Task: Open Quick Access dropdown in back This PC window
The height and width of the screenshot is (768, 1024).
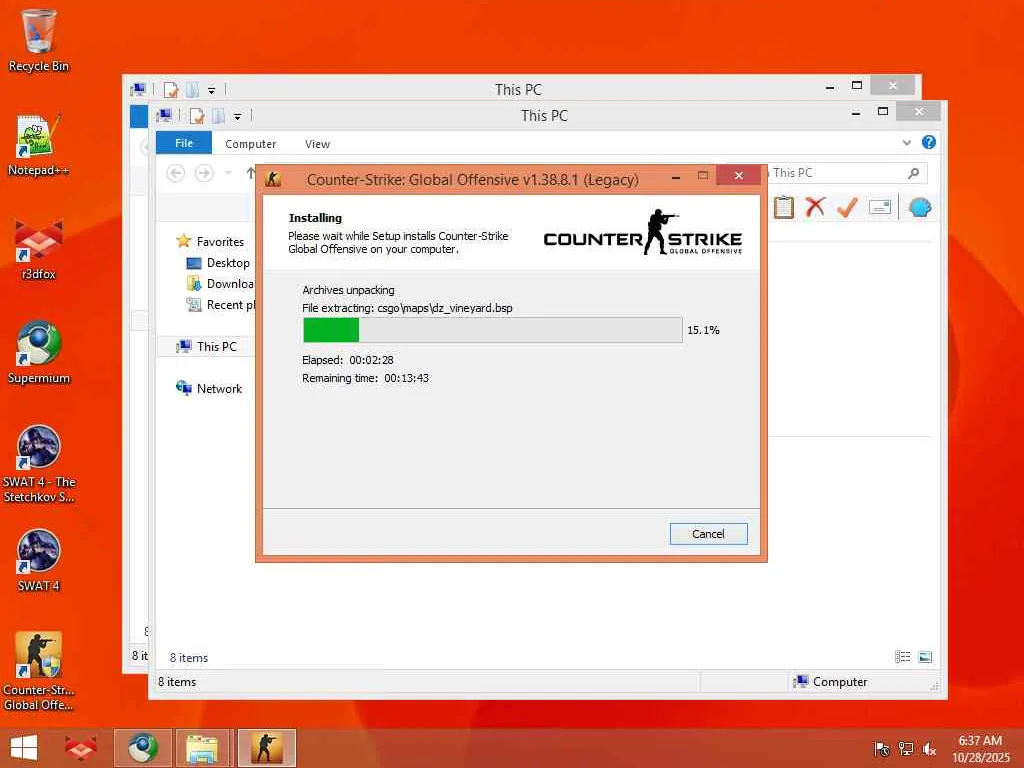Action: 212,91
